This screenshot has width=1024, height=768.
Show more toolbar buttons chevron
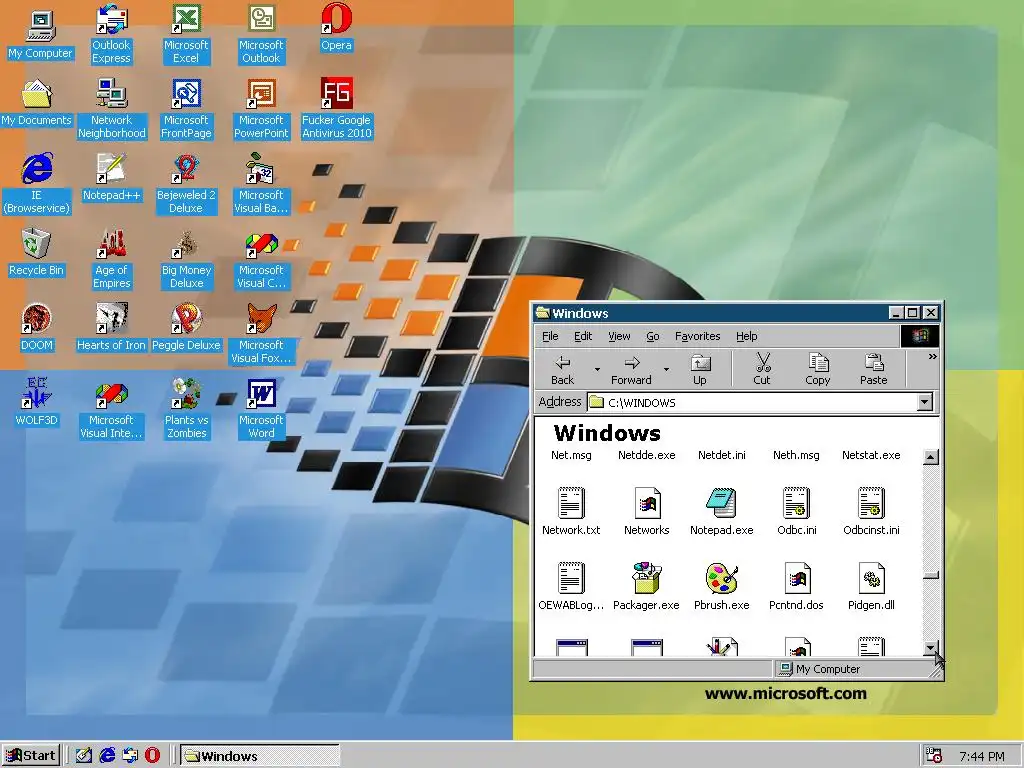click(x=933, y=357)
